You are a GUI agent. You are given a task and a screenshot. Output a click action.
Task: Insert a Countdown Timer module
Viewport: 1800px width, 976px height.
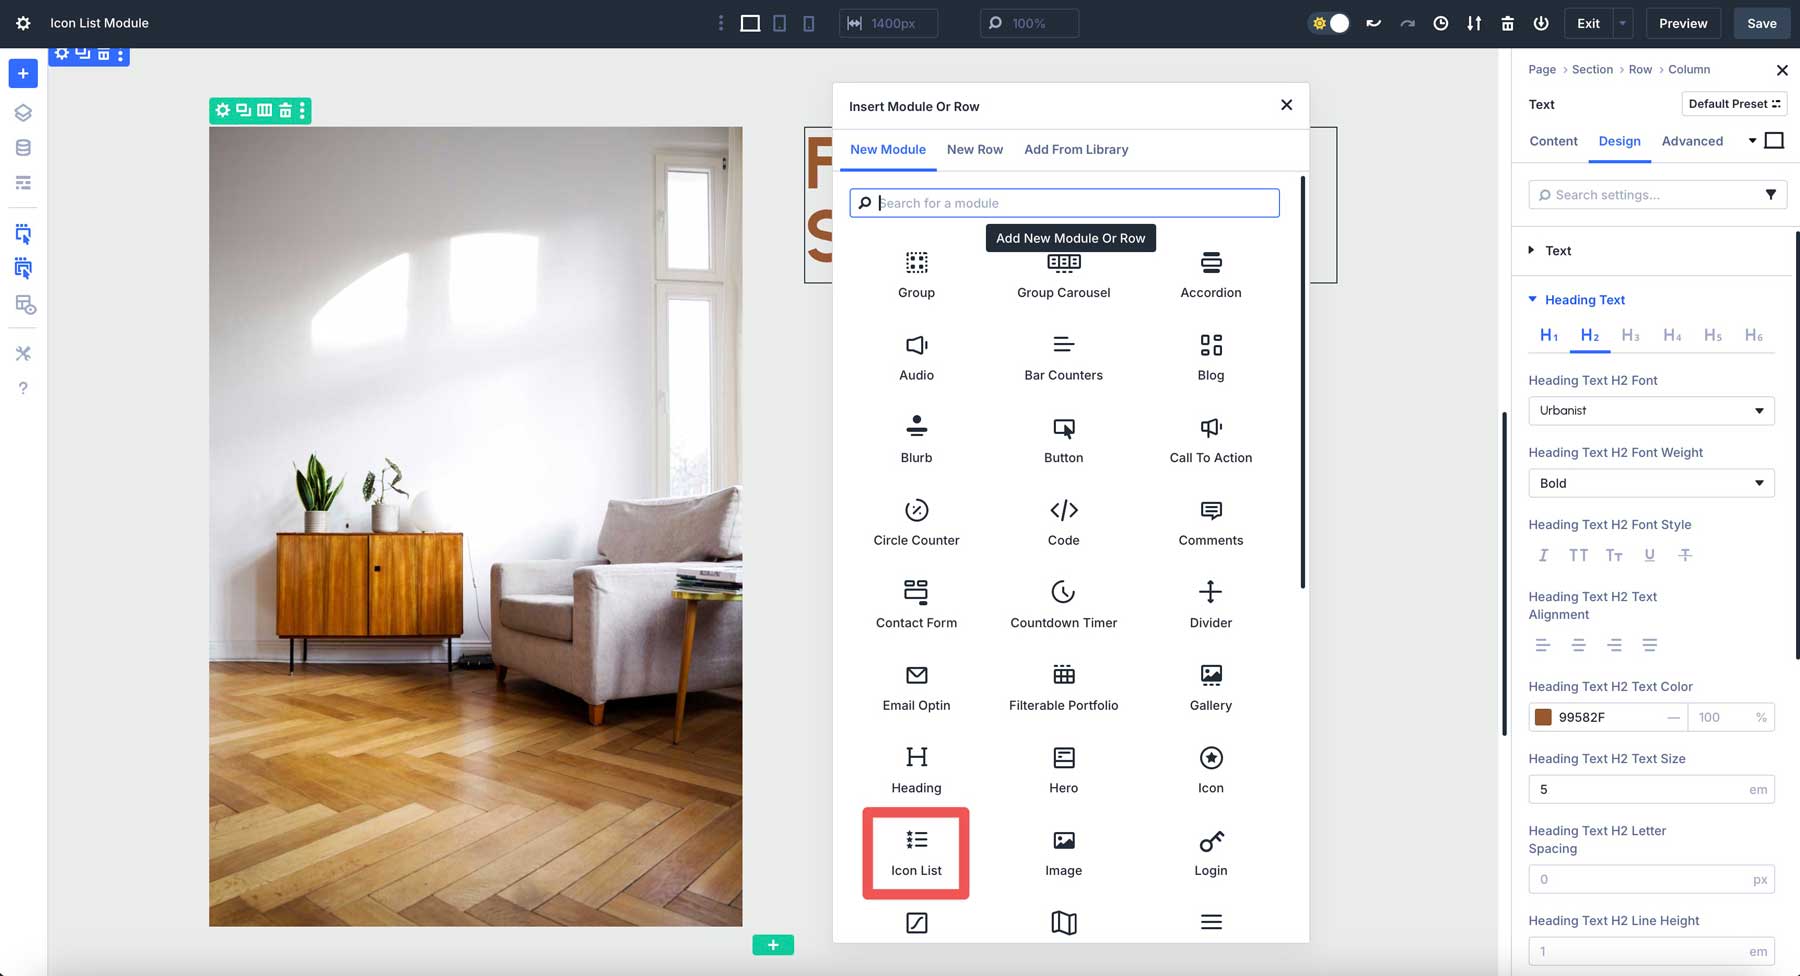[x=1062, y=603]
